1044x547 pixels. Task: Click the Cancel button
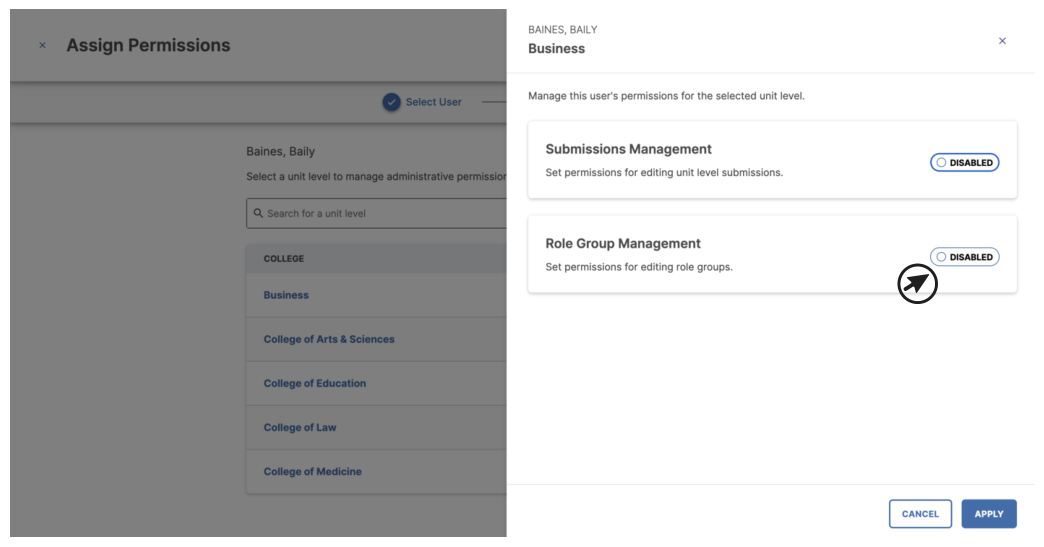point(919,514)
